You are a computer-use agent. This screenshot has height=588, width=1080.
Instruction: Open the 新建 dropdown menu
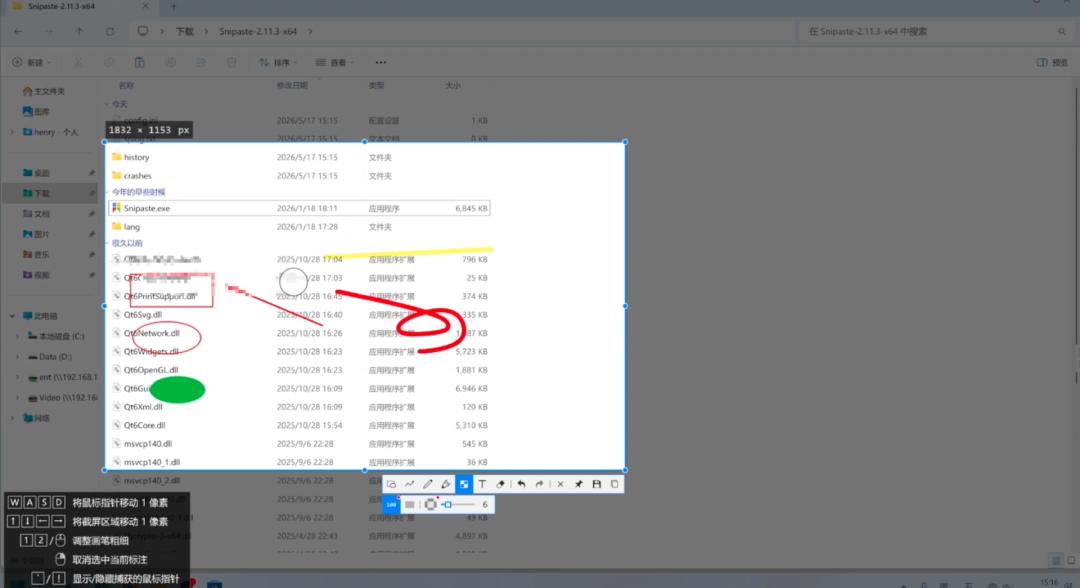[32, 63]
